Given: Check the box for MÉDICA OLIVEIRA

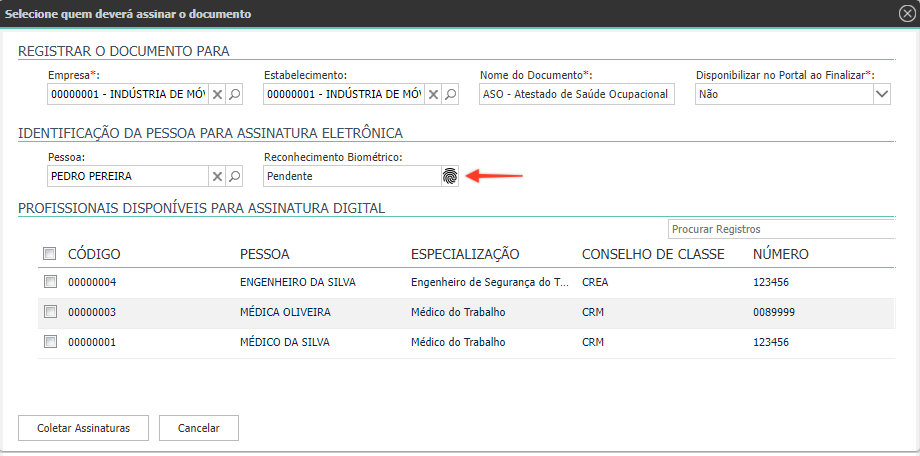Looking at the screenshot, I should click(50, 312).
